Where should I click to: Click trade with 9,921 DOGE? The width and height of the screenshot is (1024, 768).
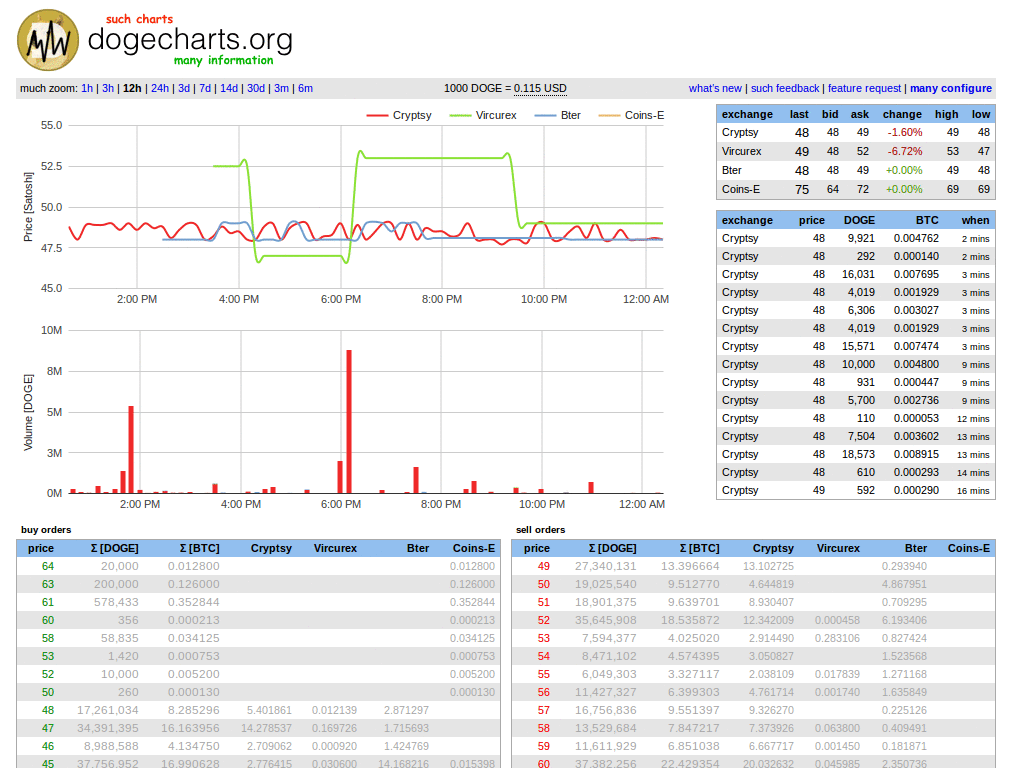click(856, 239)
